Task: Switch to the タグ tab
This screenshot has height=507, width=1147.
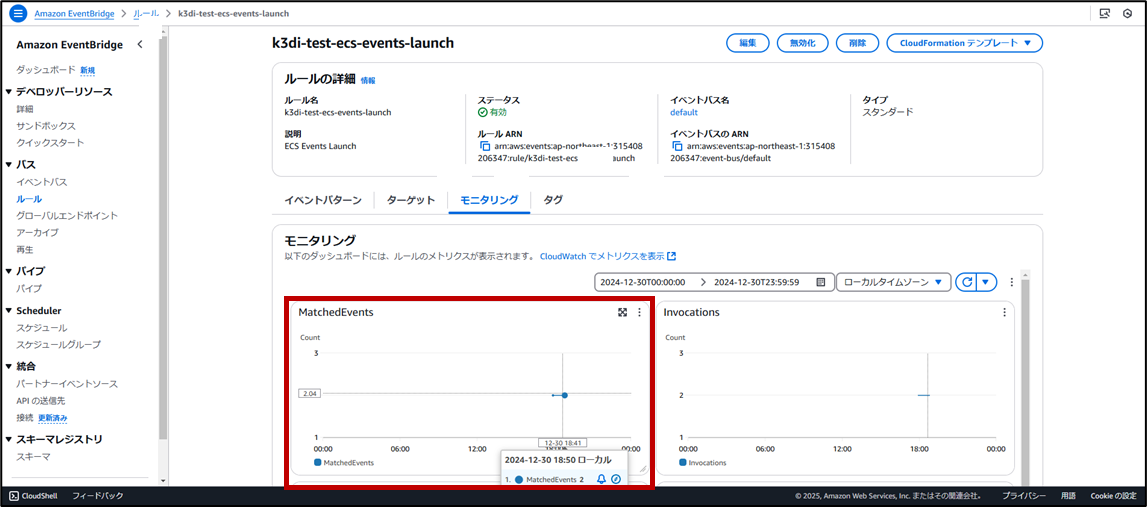Action: coord(553,200)
